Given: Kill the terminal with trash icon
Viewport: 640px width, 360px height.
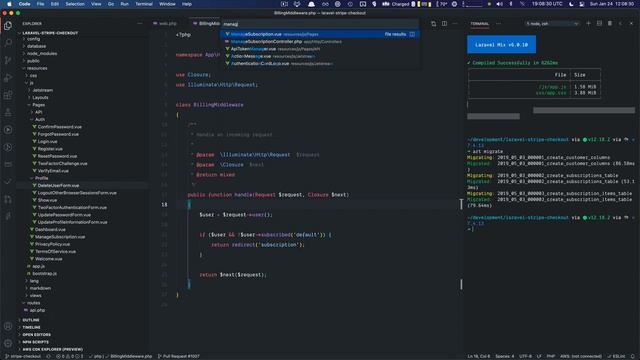Looking at the screenshot, I should 610,24.
